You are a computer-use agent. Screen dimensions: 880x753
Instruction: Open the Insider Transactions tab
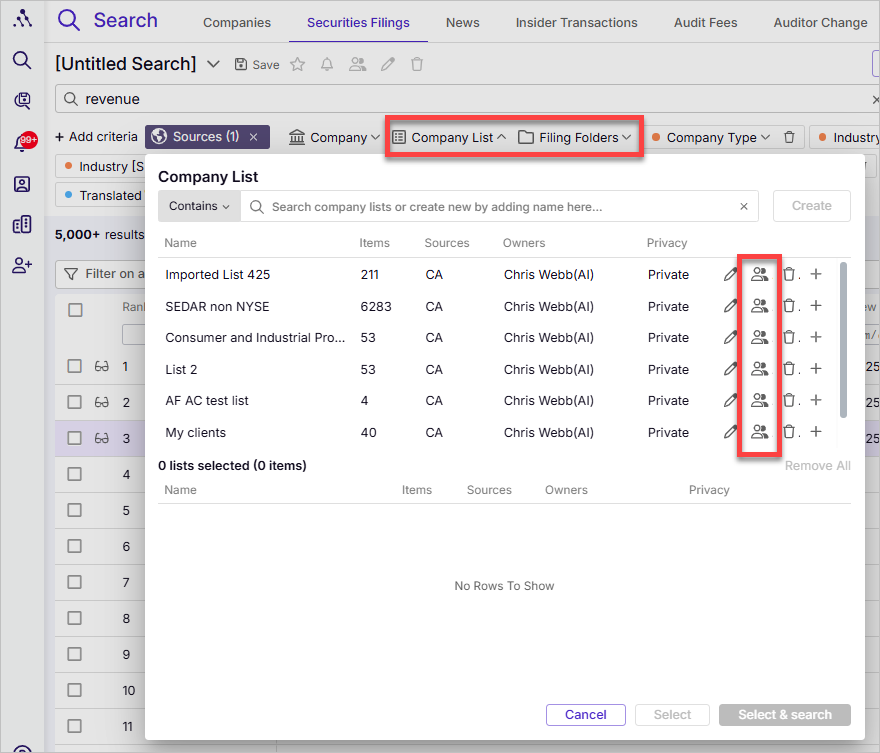coord(576,22)
